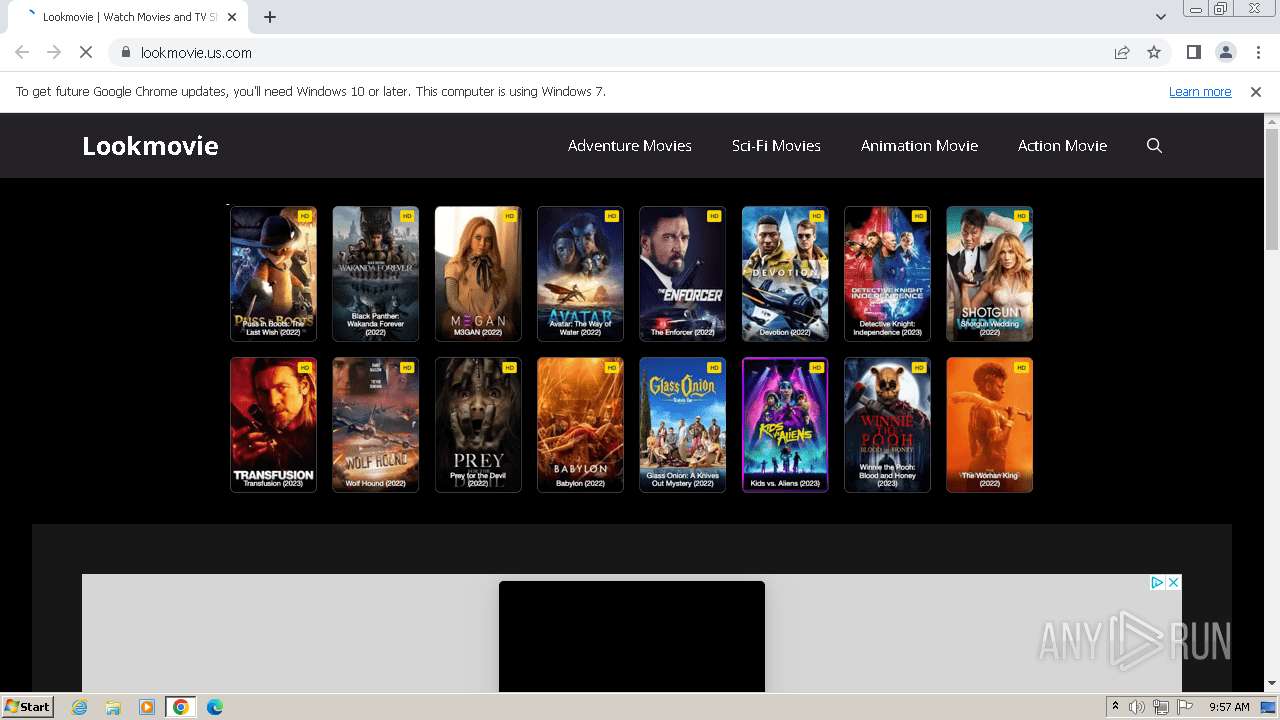Viewport: 1280px width, 720px height.
Task: Open Puss in Boots: The Last Wish poster
Action: 273,274
